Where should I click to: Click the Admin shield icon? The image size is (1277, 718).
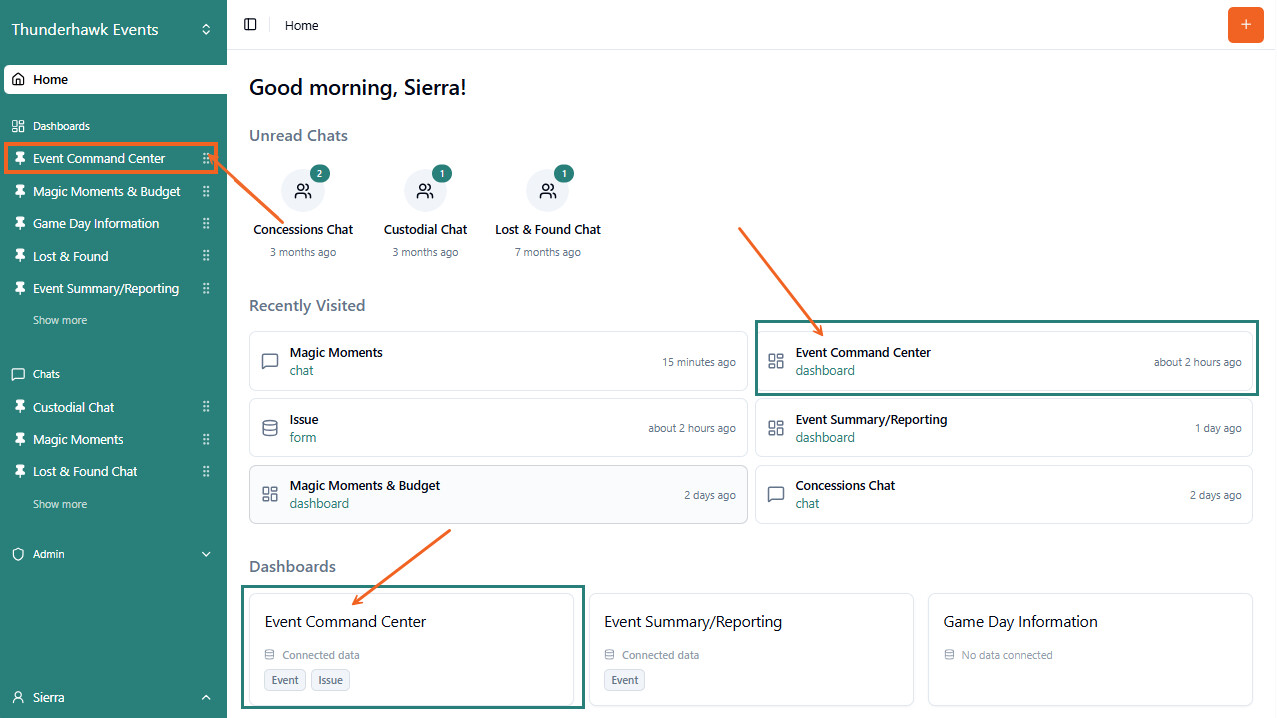pyautogui.click(x=18, y=554)
